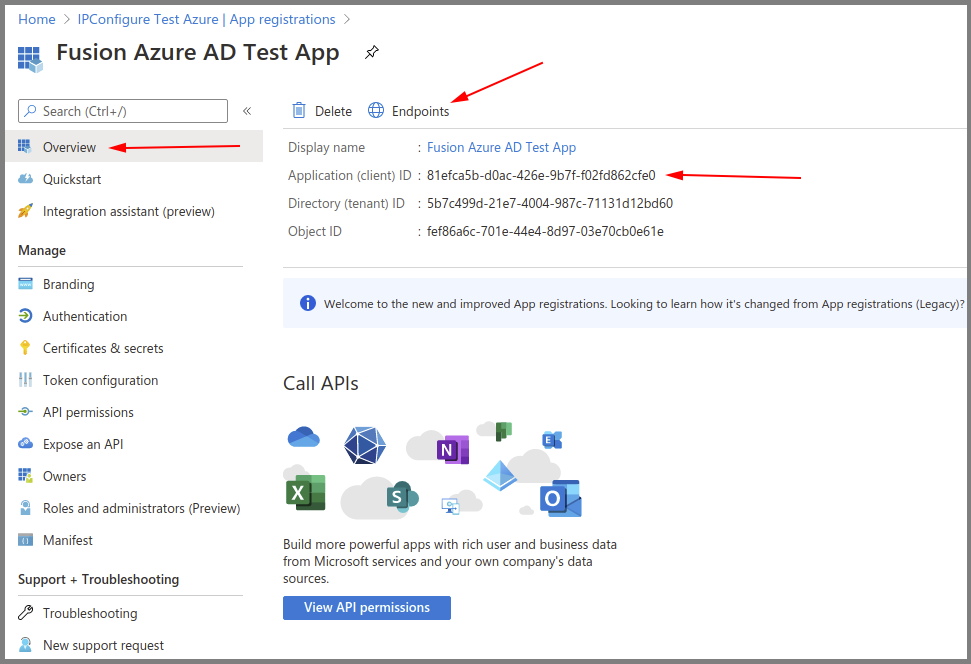Click the Object ID value

[545, 231]
